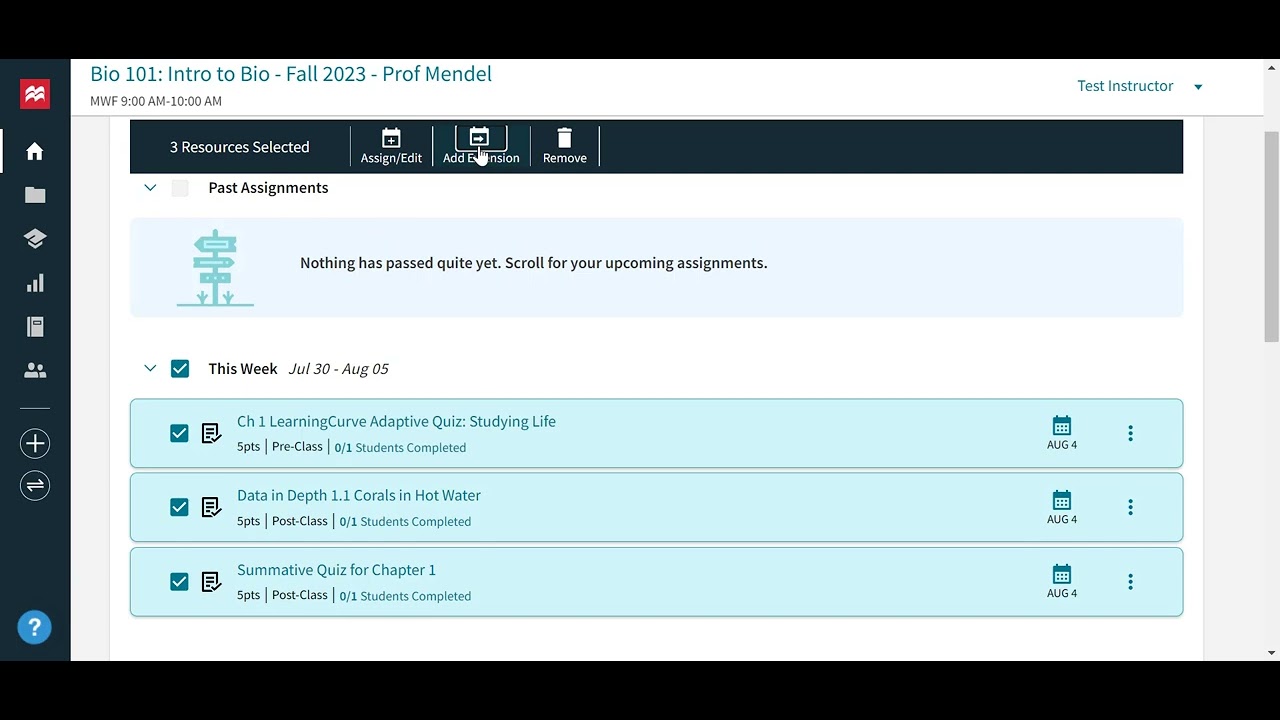The image size is (1280, 720).
Task: Open three-dot menu for Summative Quiz
Action: 1130,581
